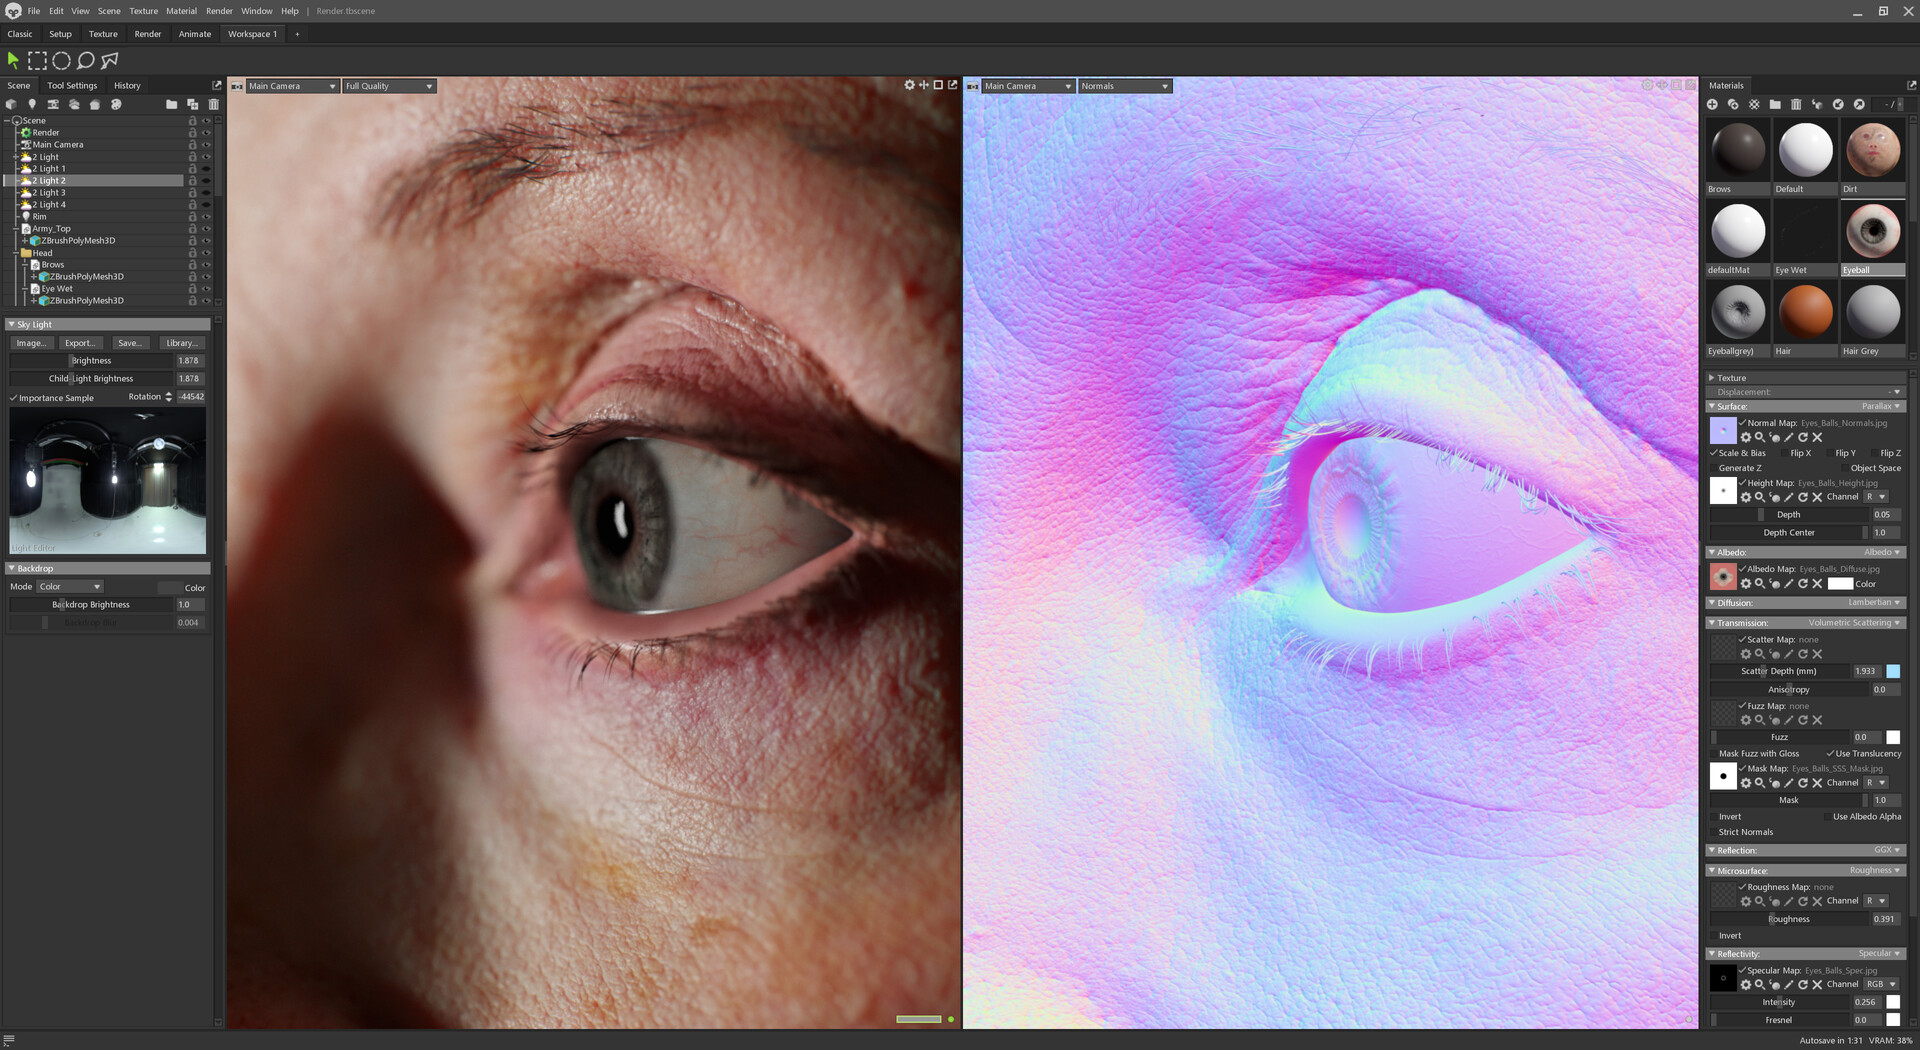
Task: Open the Full Quality dropdown
Action: (388, 86)
